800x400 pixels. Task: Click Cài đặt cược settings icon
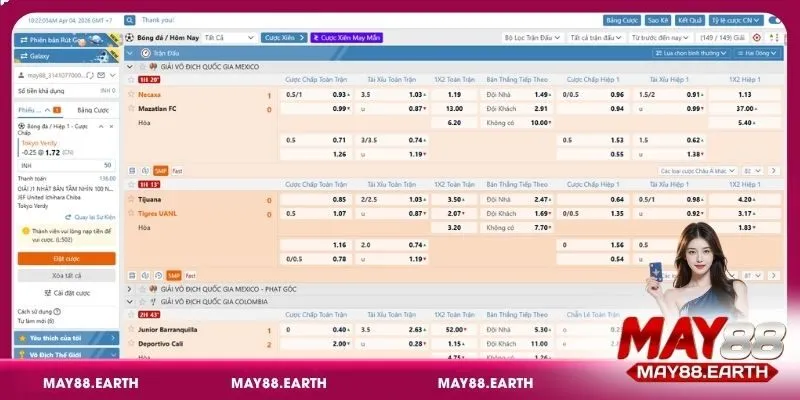point(45,293)
